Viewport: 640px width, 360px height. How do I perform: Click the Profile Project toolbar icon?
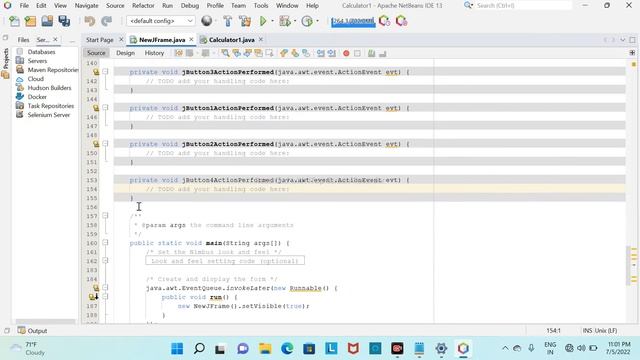pos(307,21)
